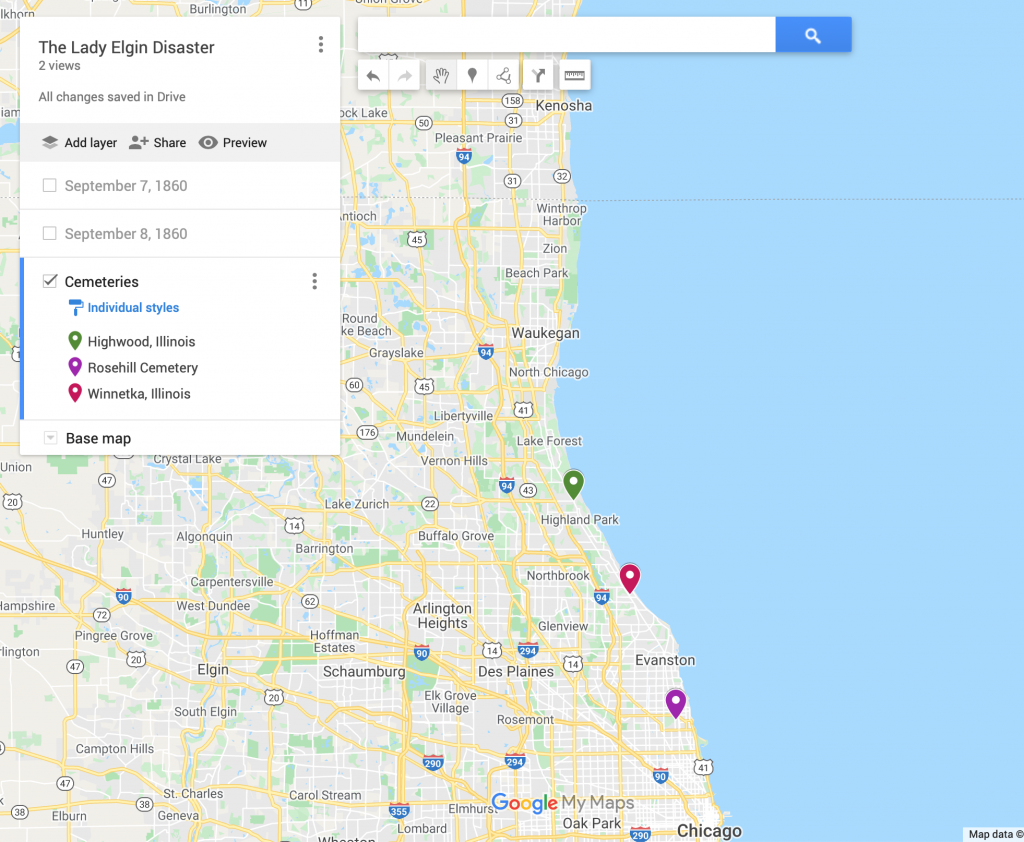Screen dimensions: 1024x842
Task: Select the Rosehill Cemetery list item
Action: click(143, 368)
